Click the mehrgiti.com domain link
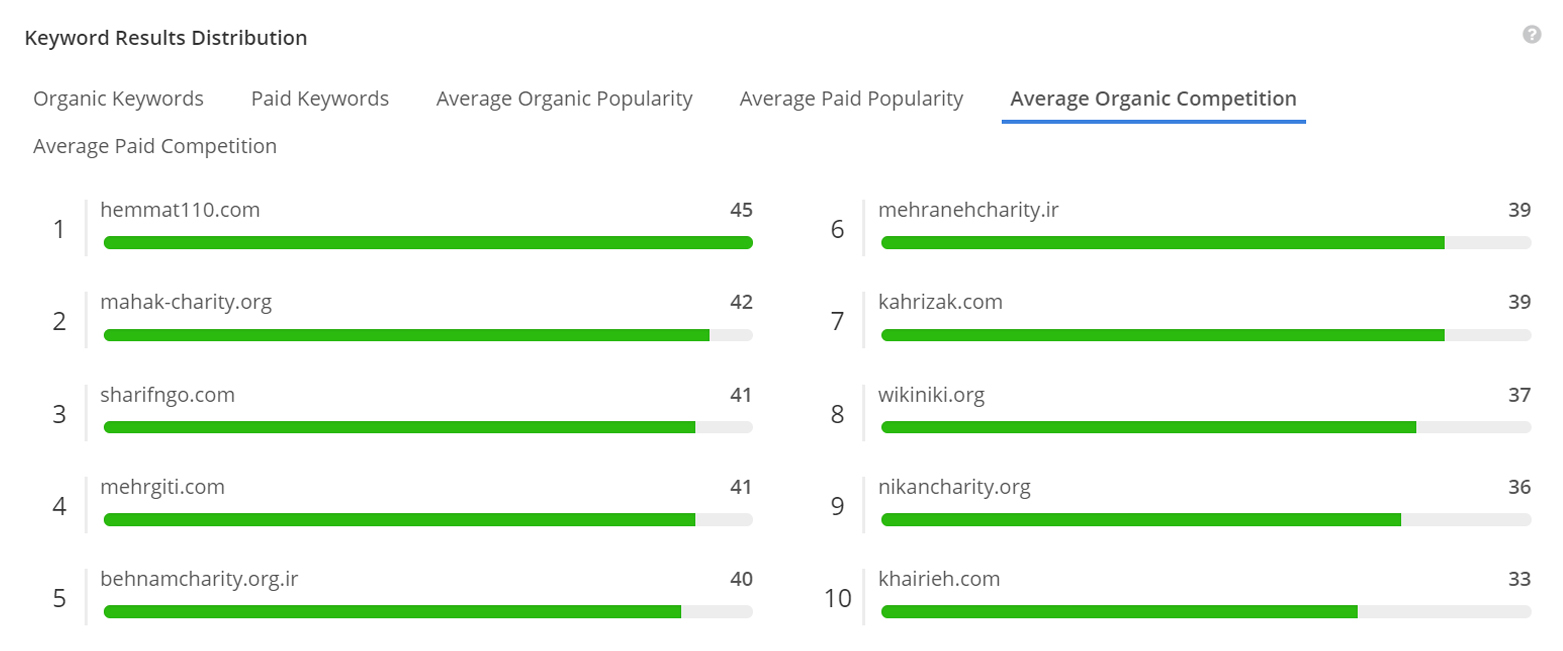Image resolution: width=1563 pixels, height=651 pixels. point(162,487)
